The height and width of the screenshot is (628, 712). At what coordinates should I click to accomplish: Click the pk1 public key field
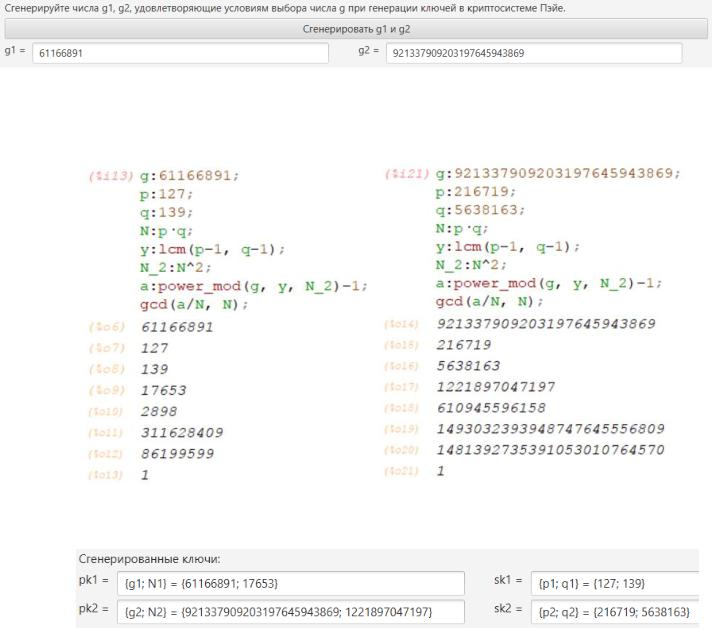(290, 583)
